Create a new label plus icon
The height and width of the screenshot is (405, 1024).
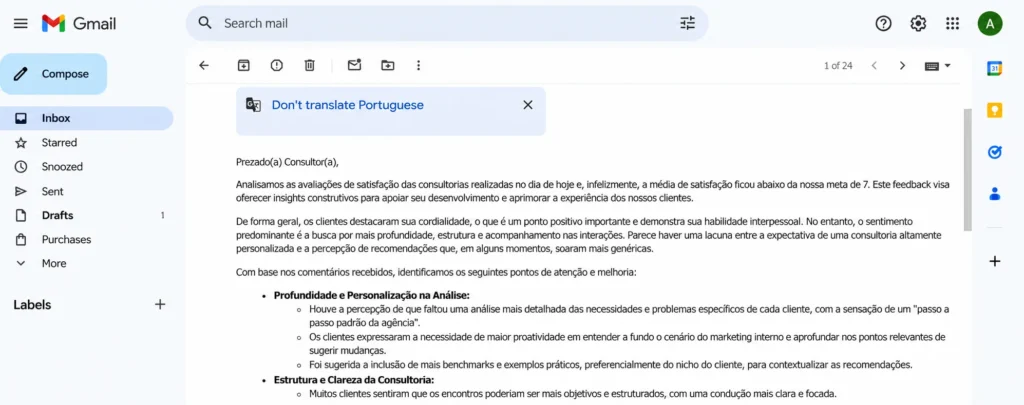(160, 304)
